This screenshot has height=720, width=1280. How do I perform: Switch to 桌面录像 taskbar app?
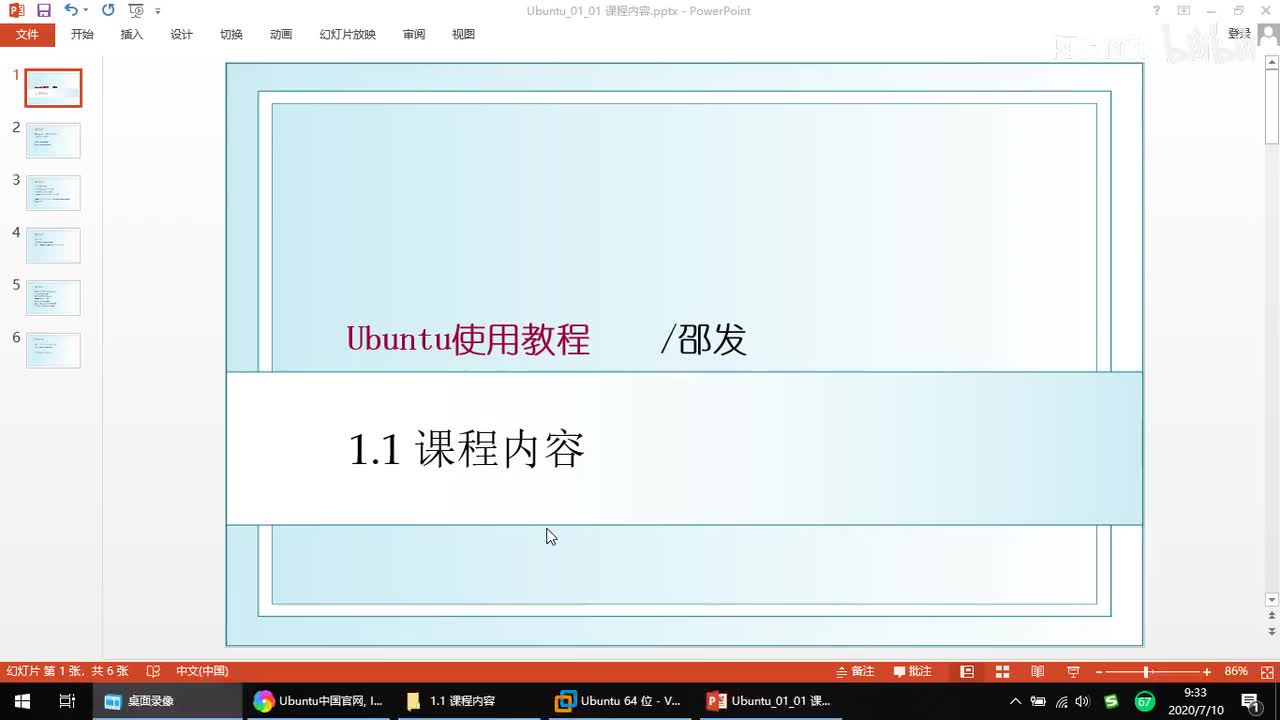tap(167, 701)
